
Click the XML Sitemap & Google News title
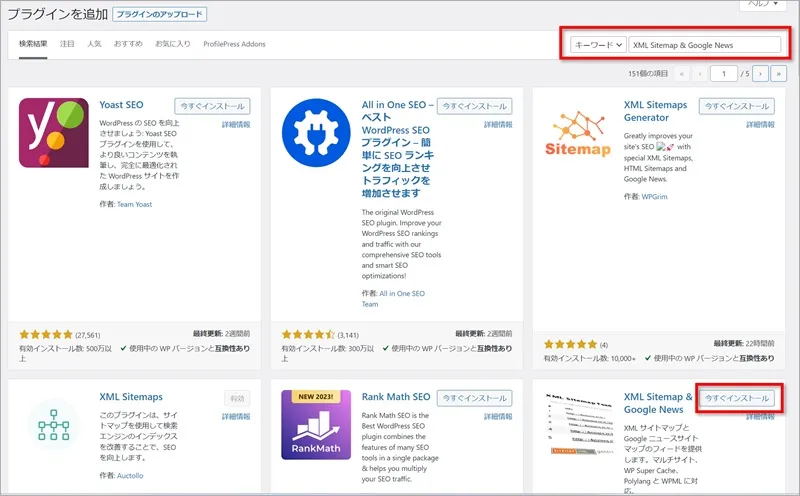coord(658,403)
